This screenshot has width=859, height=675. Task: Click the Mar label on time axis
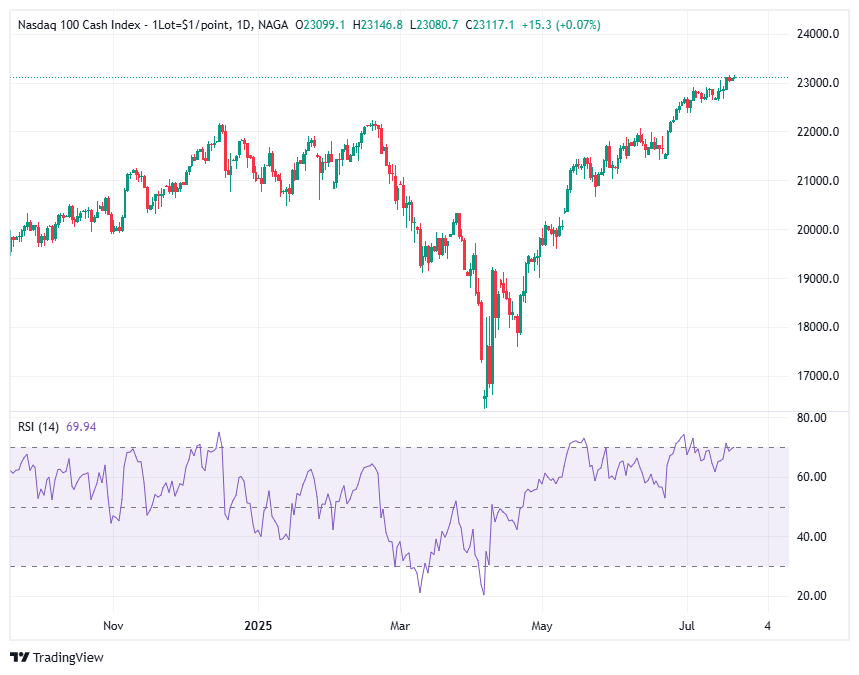point(399,625)
